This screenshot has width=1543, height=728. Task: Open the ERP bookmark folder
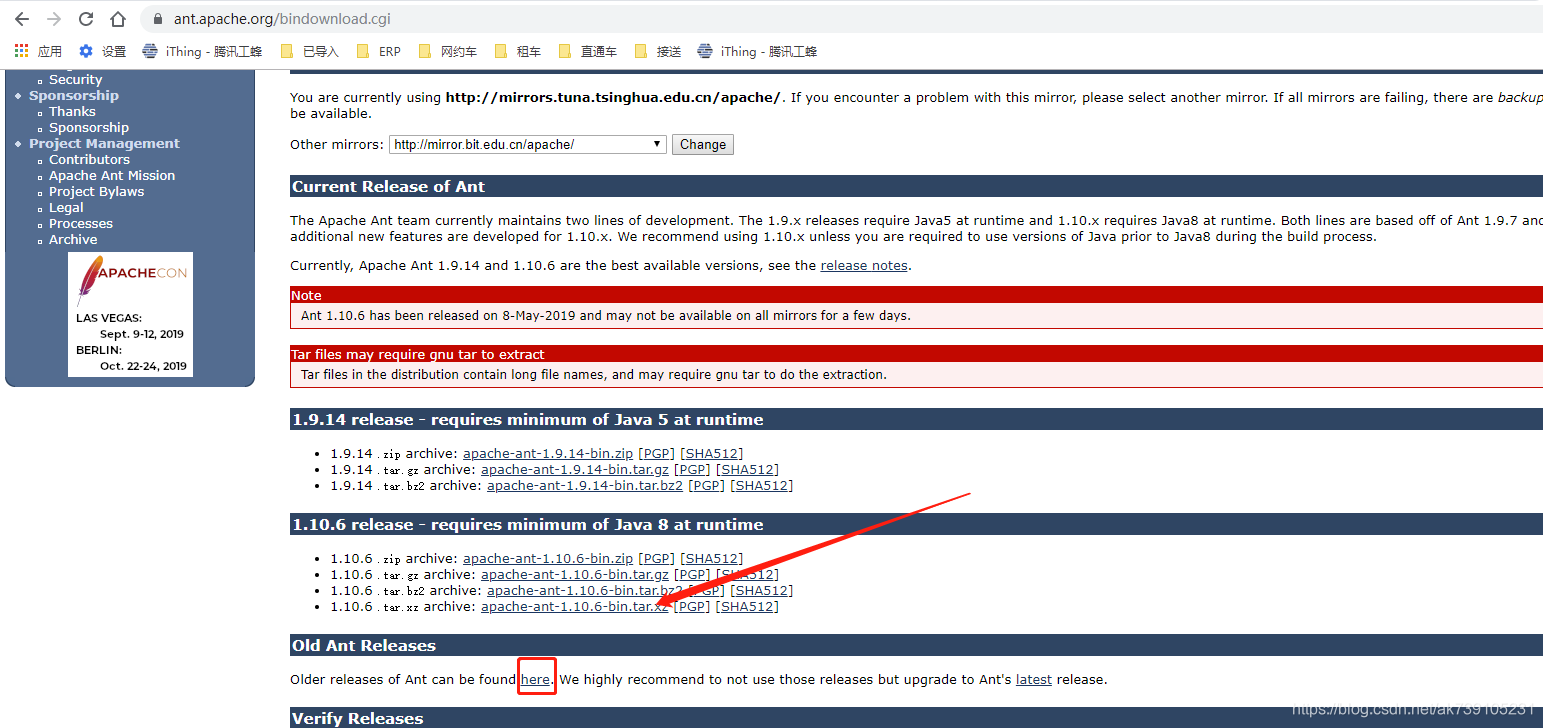coord(378,51)
